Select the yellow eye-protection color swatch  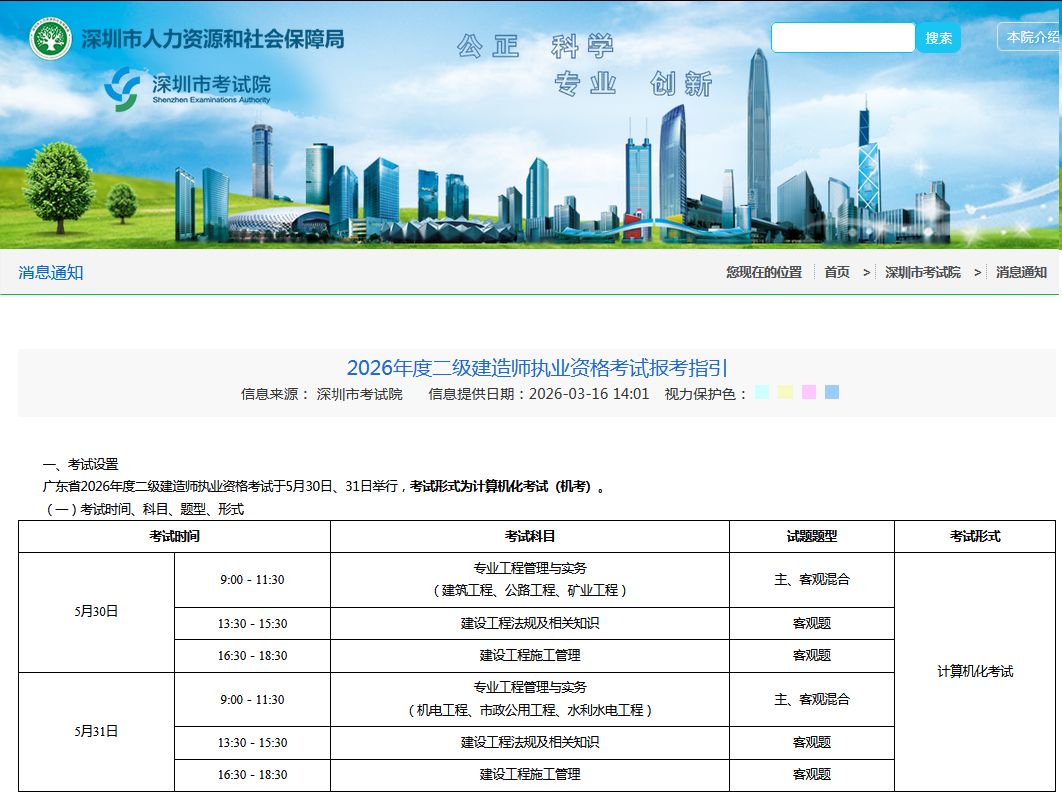785,392
